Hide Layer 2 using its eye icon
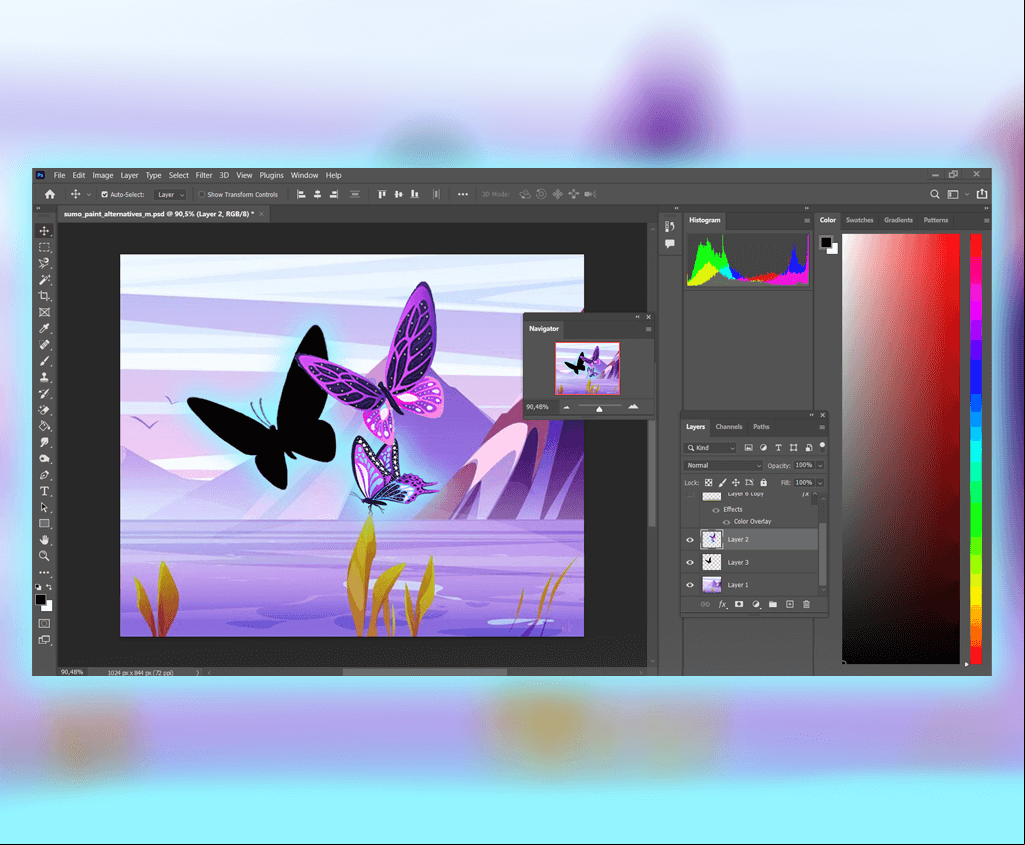This screenshot has height=845, width=1025. (690, 540)
